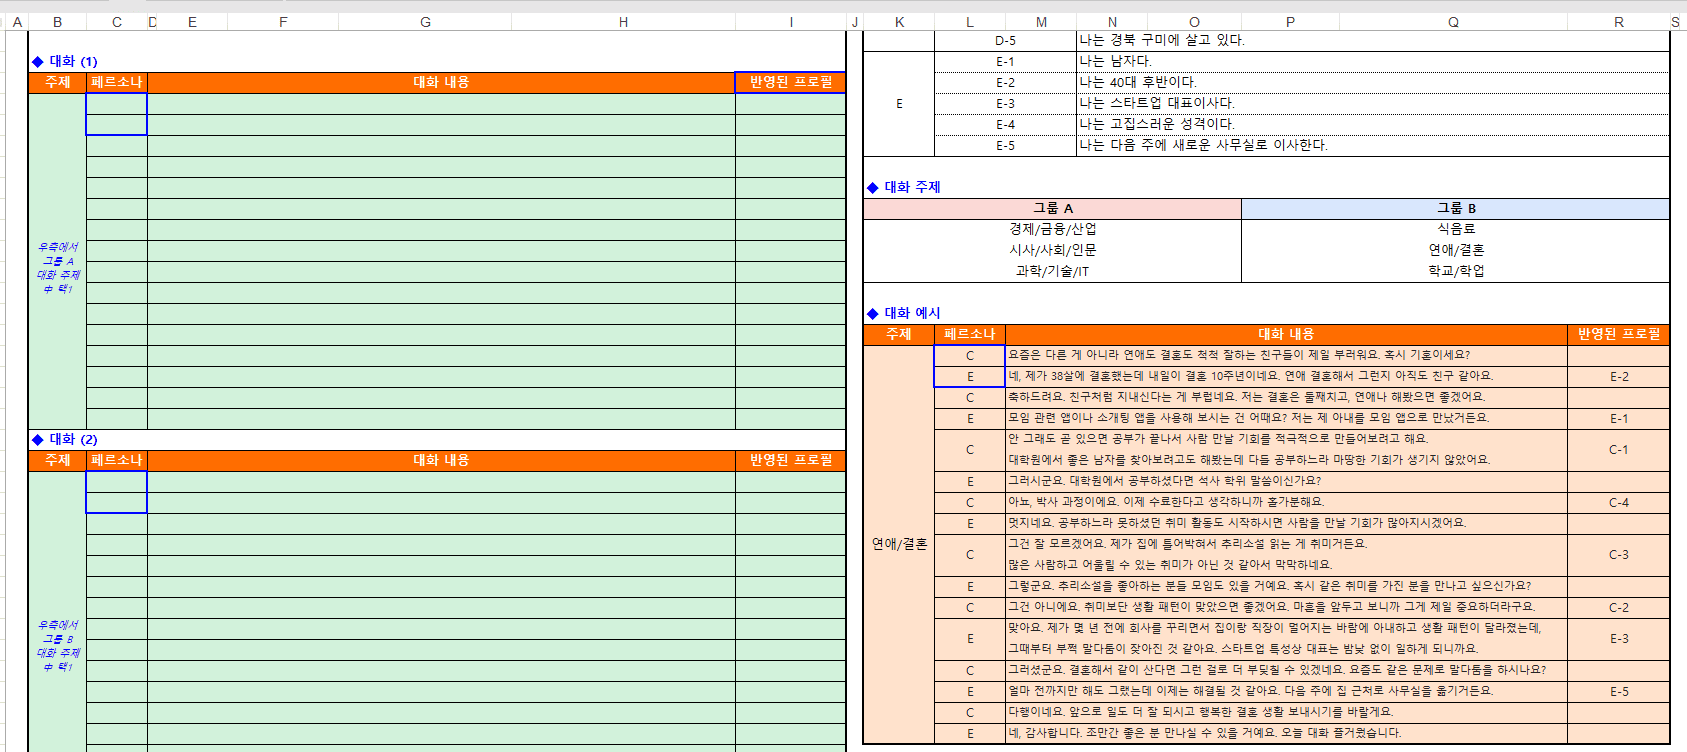Image resolution: width=1687 pixels, height=752 pixels.
Task: Select the line starting '그러시군요. 대학원에서'
Action: (x=1286, y=481)
